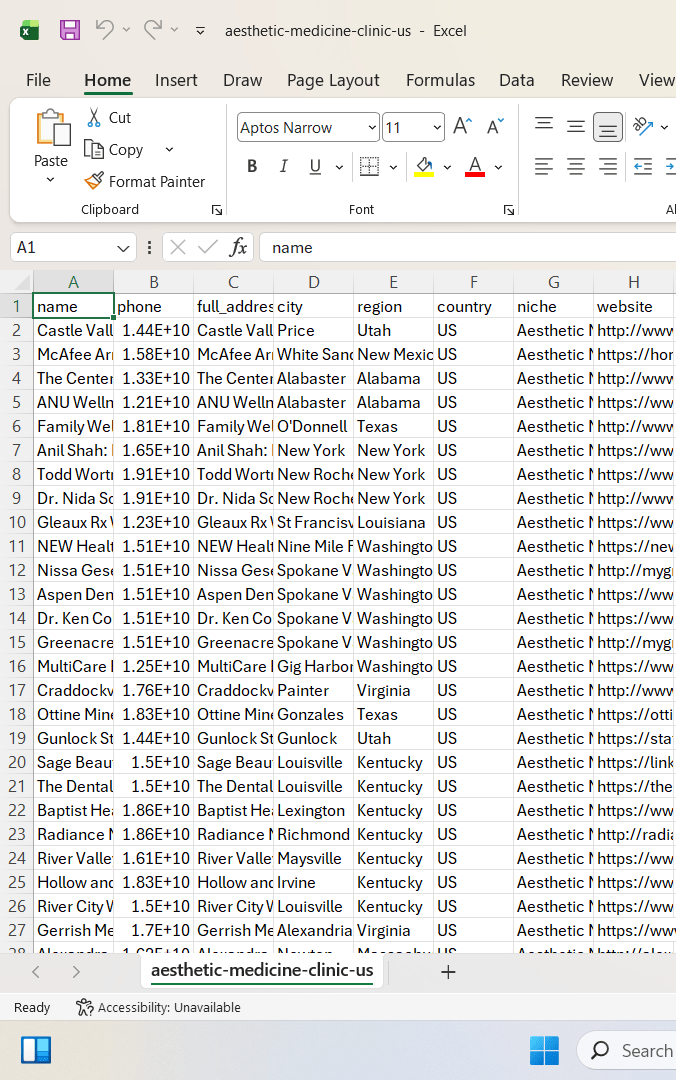Viewport: 676px width, 1080px height.
Task: Click Top Align icon
Action: tap(544, 126)
